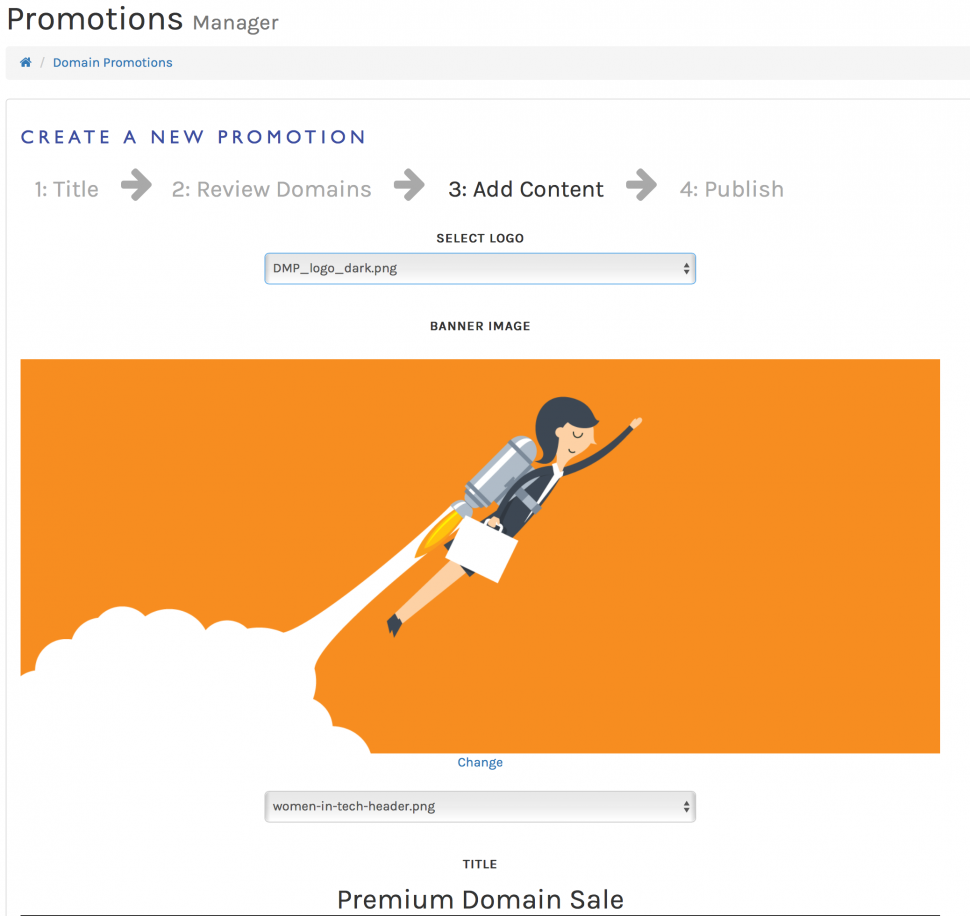Select step 3: Add Content
This screenshot has height=916, width=970.
[526, 189]
